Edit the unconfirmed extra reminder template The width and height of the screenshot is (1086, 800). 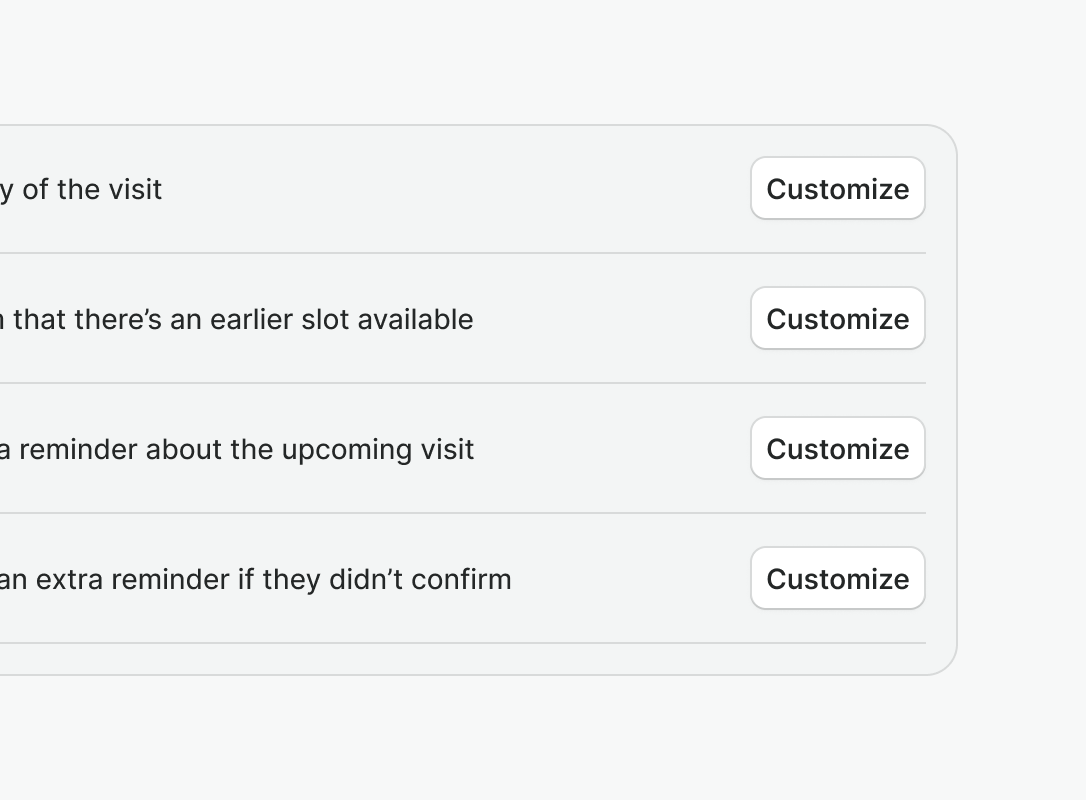(837, 578)
